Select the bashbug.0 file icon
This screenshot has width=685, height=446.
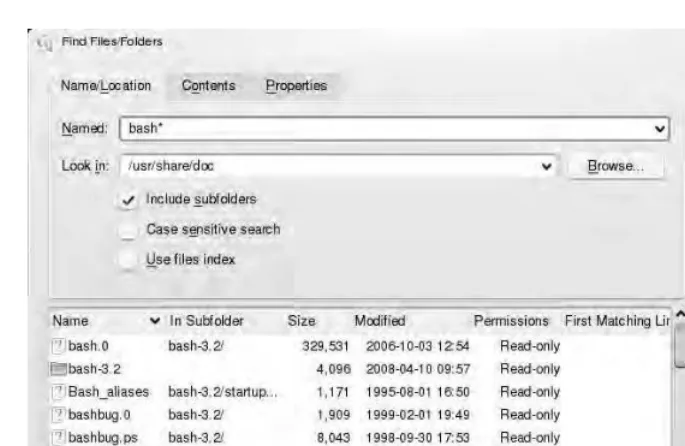(59, 415)
